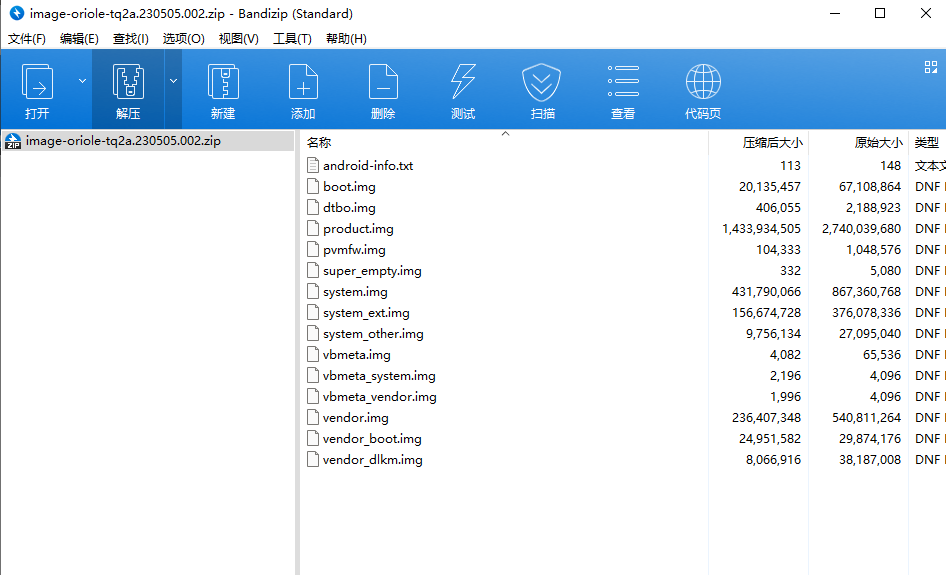Click the Open (打开) toolbar icon
946x575 pixels.
point(37,82)
